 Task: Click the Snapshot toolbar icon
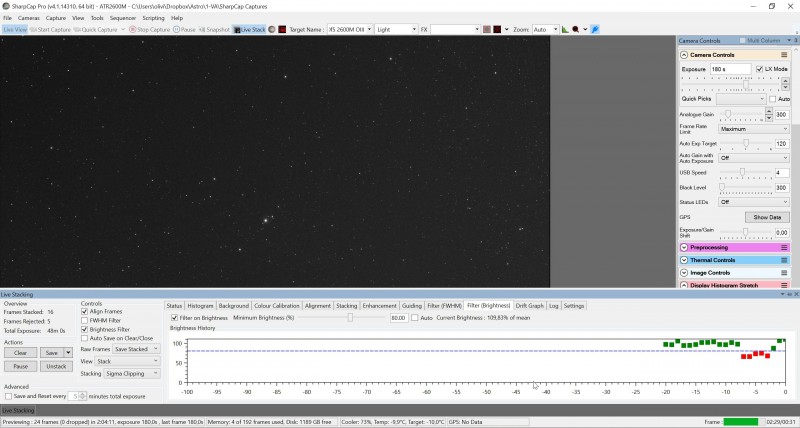[x=214, y=30]
